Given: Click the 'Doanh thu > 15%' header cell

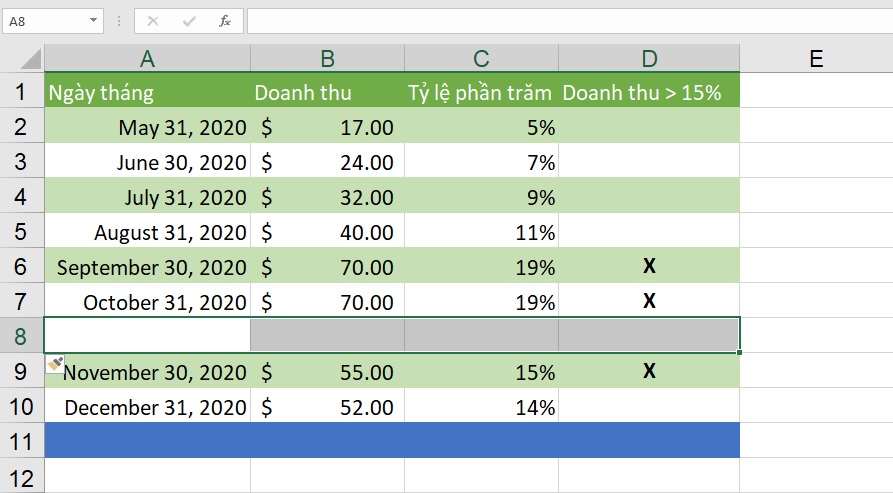Looking at the screenshot, I should 649,91.
